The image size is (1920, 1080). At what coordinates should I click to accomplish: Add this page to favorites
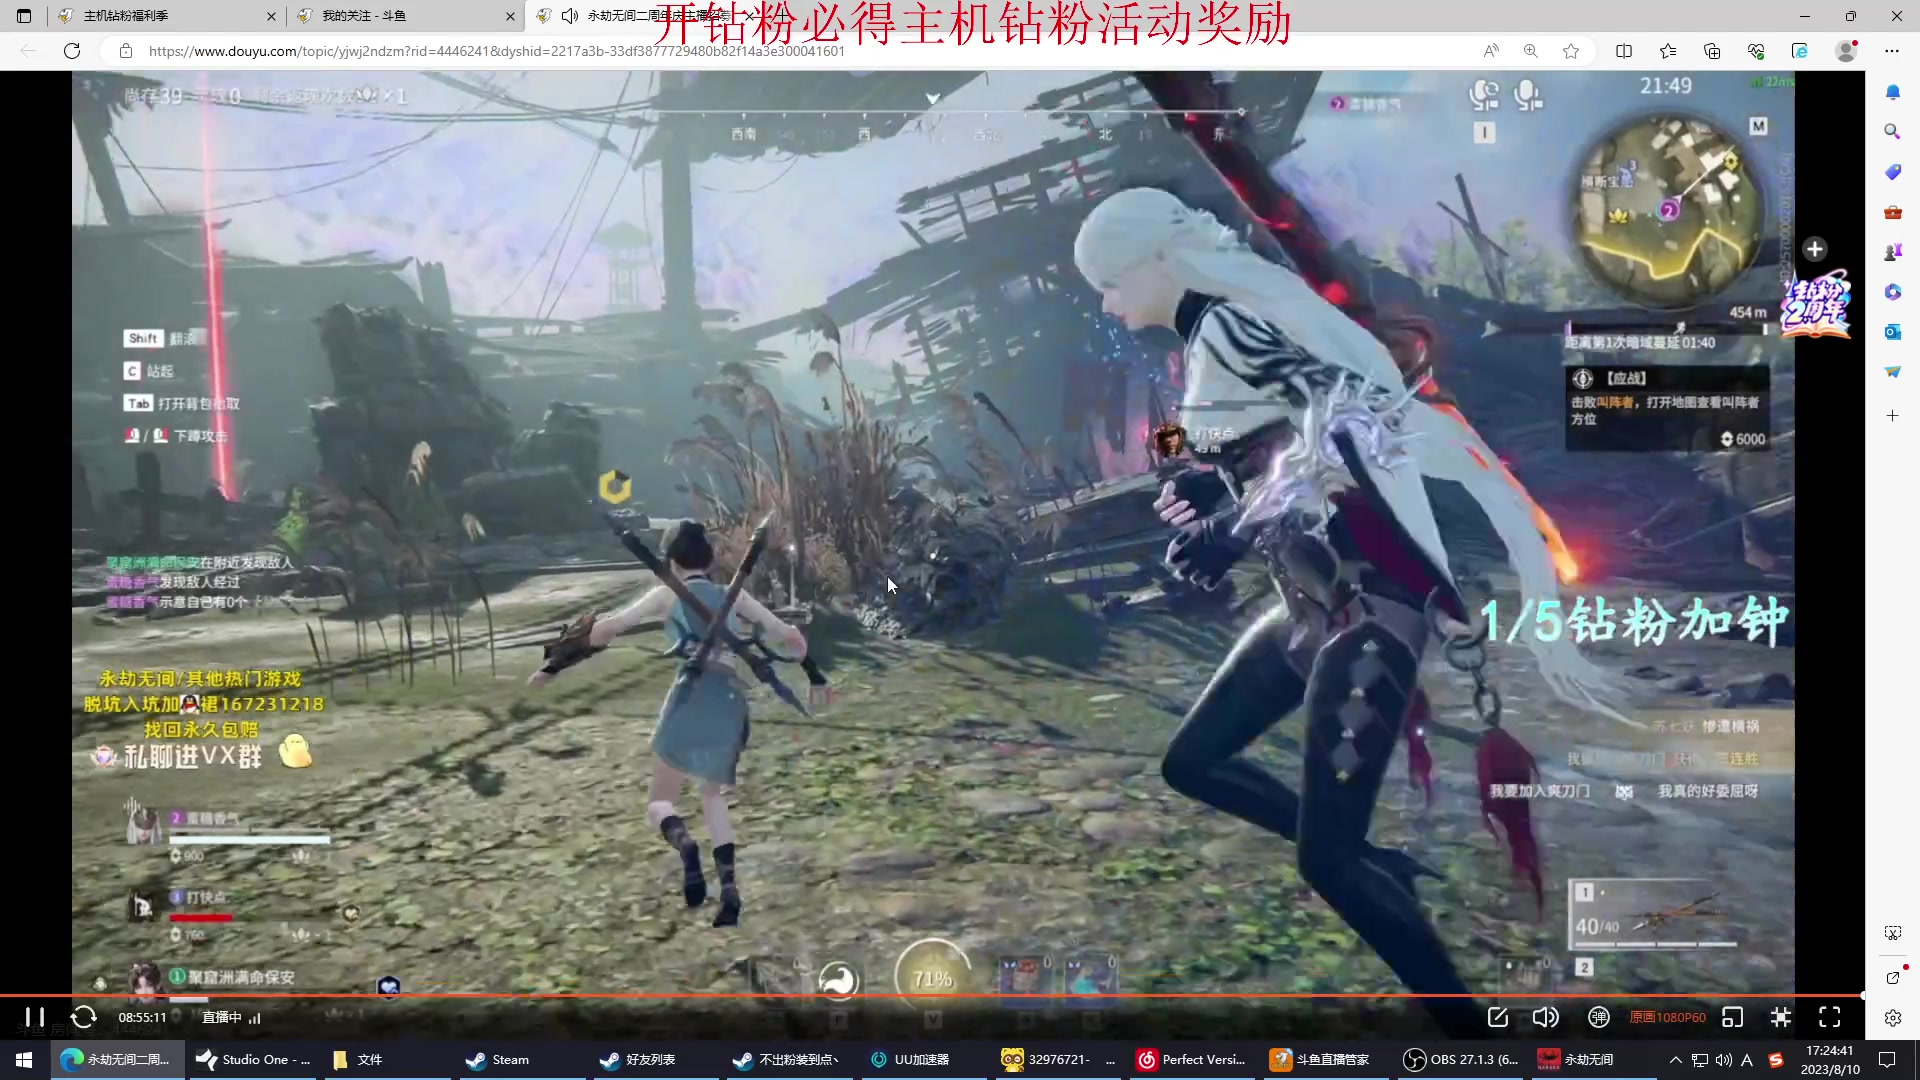(x=1571, y=51)
